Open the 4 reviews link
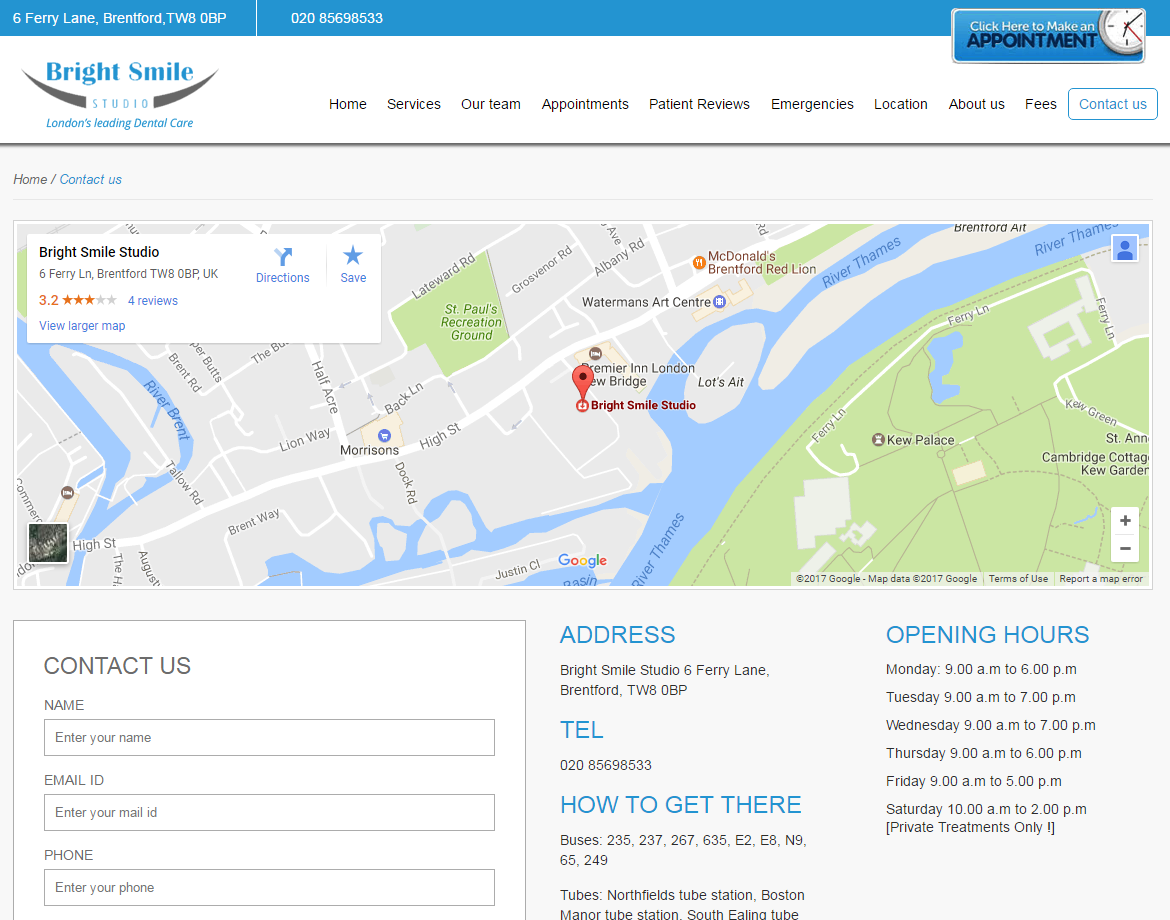The image size is (1170, 920). pos(153,301)
